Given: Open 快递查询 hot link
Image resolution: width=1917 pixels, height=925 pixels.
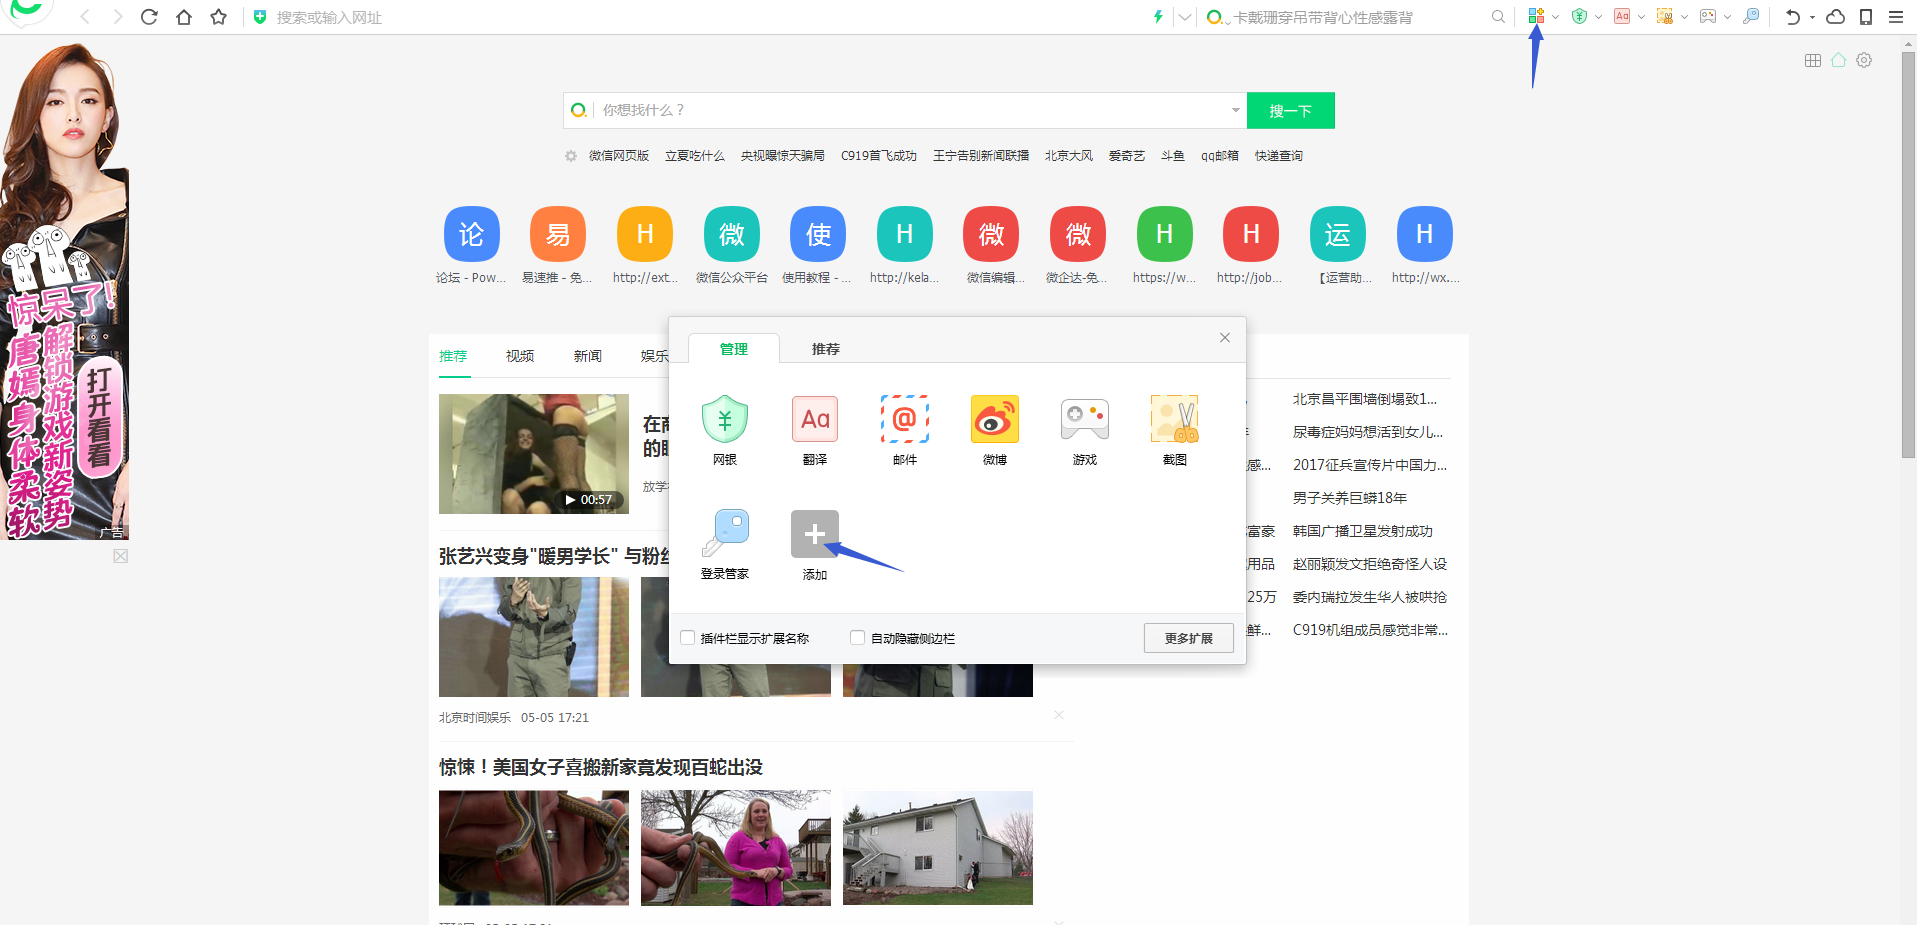Looking at the screenshot, I should pyautogui.click(x=1279, y=156).
